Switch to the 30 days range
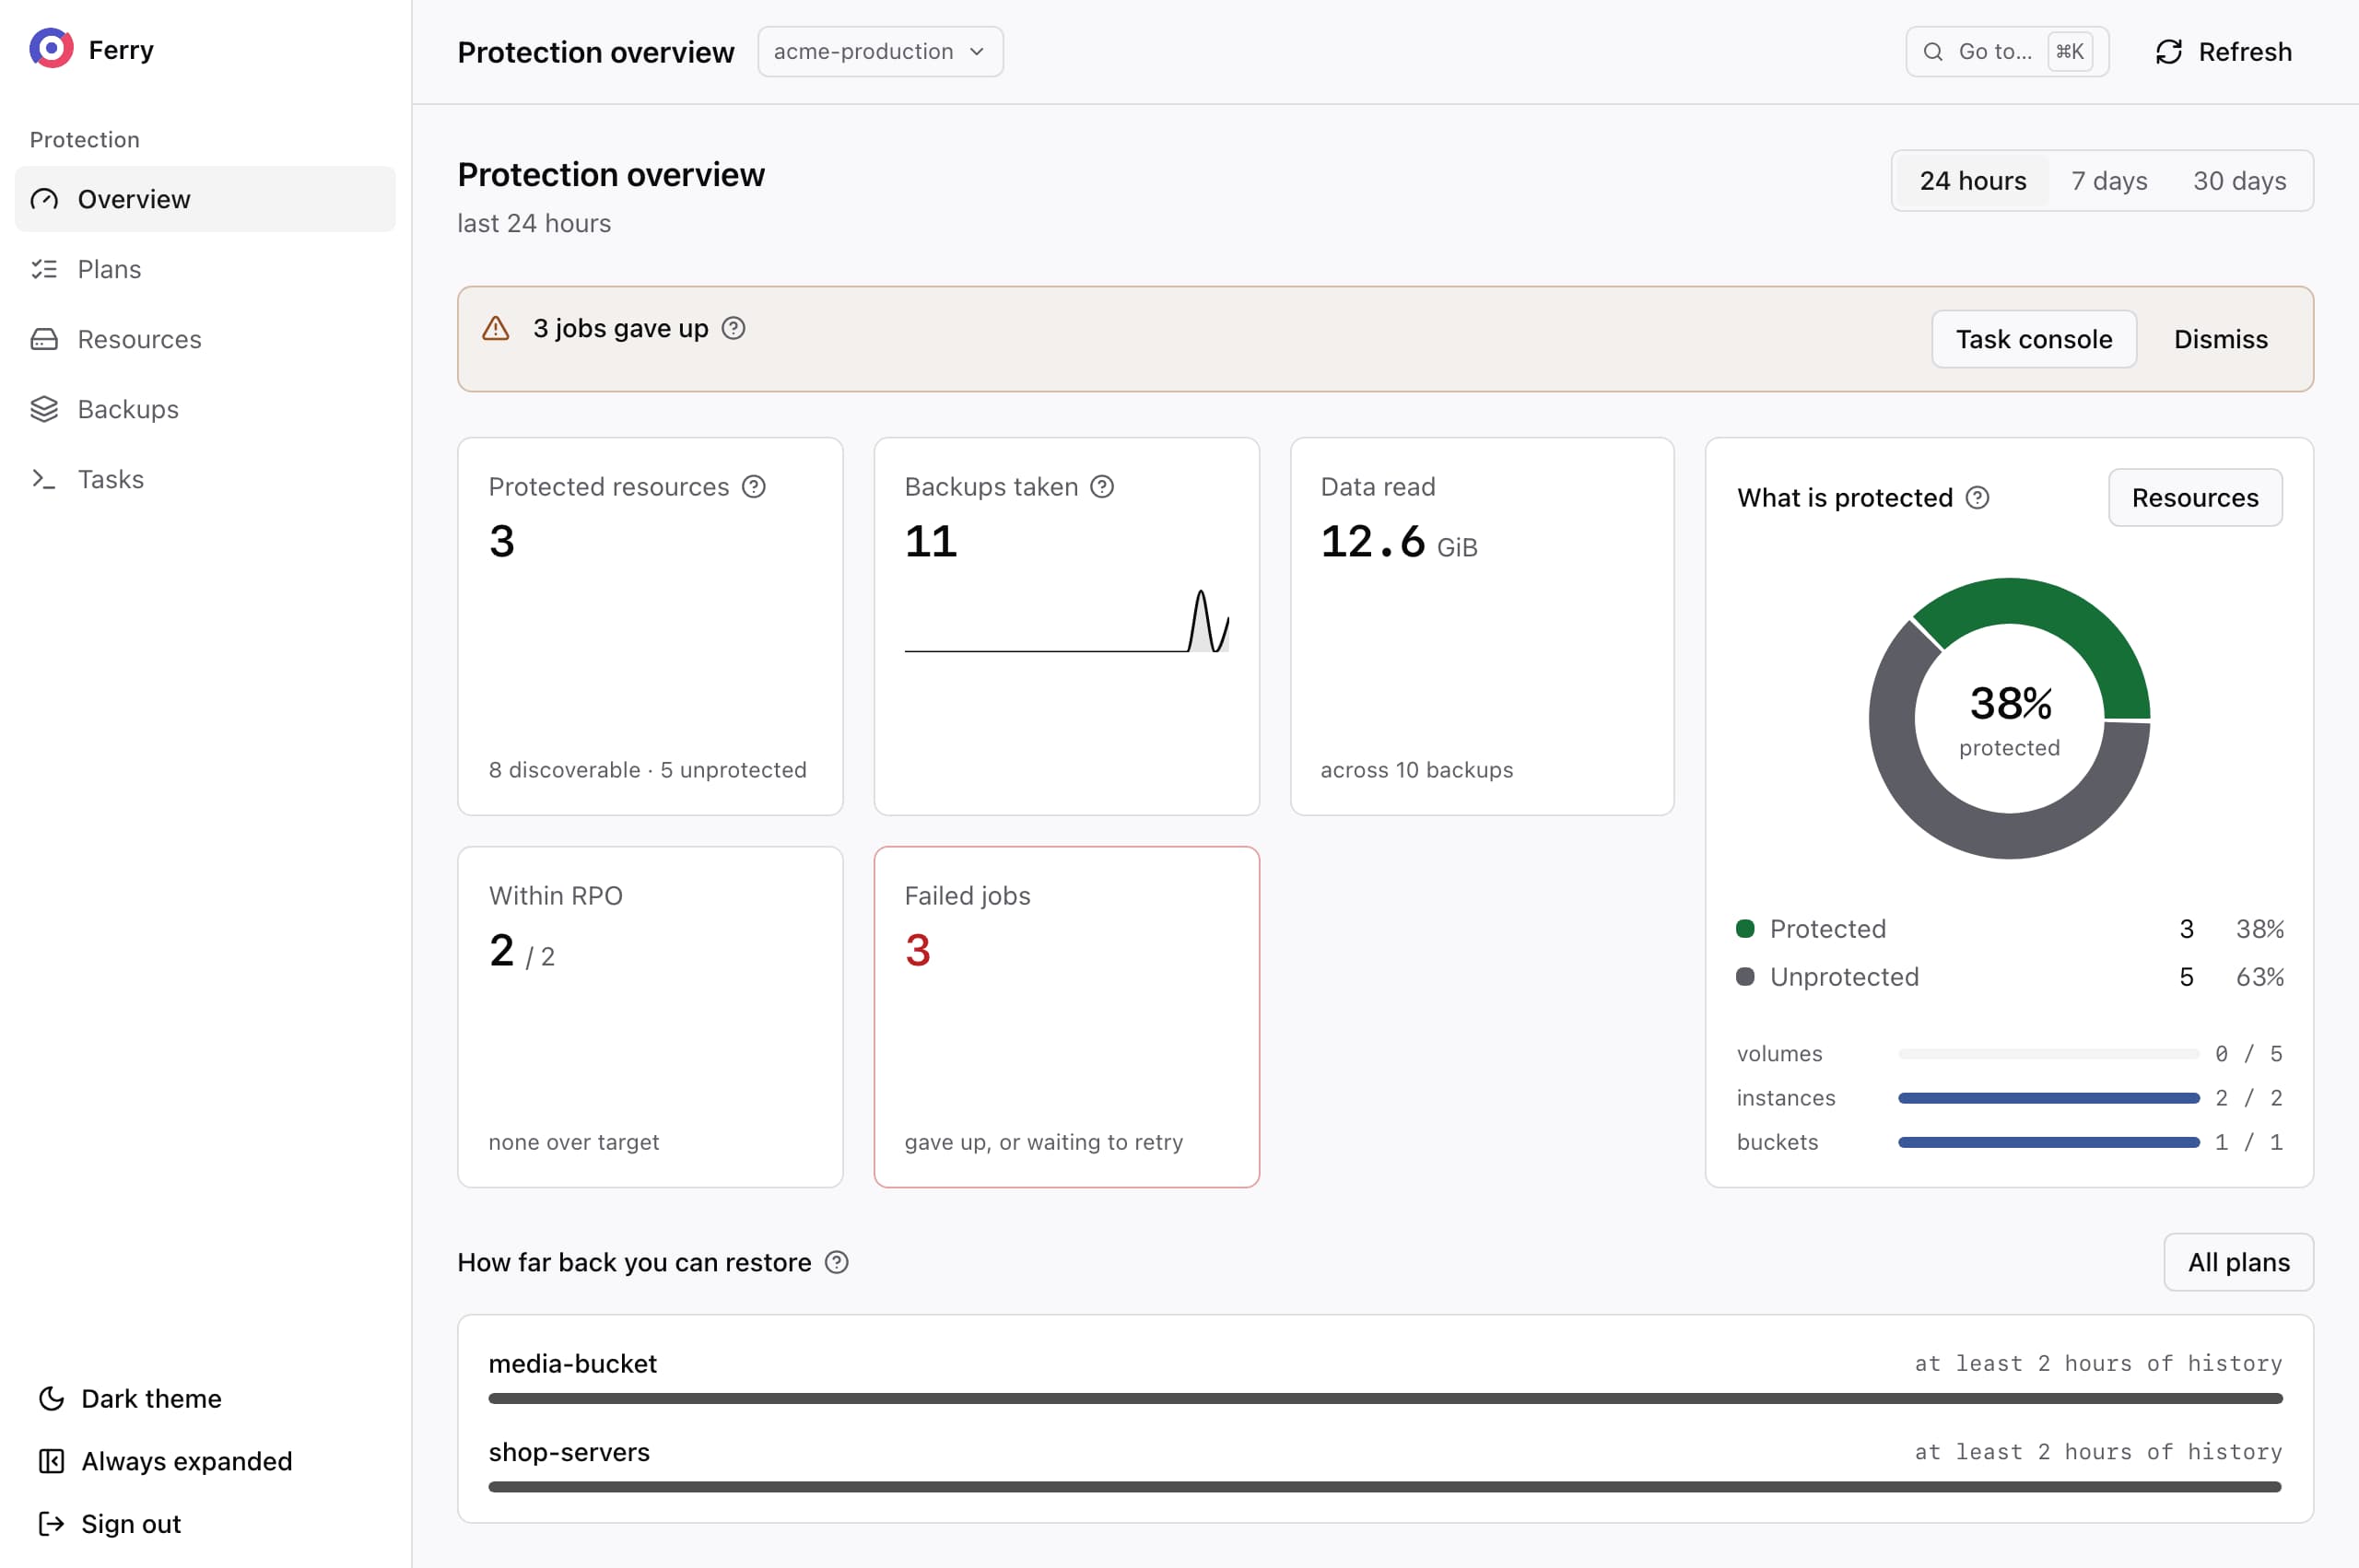This screenshot has width=2359, height=1568. tap(2239, 181)
